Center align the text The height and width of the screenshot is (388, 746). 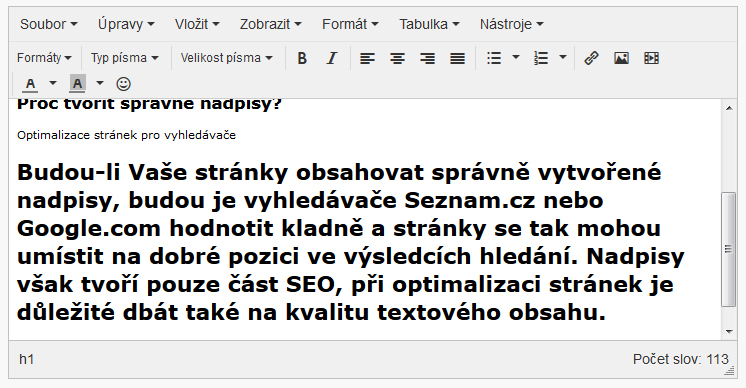click(397, 58)
